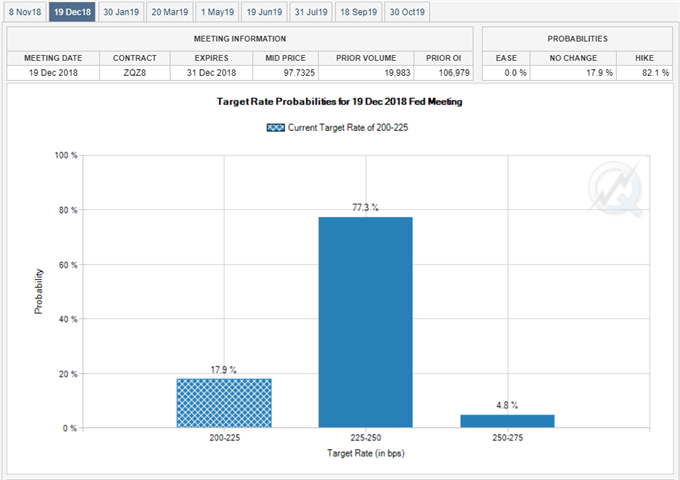Screen dimensions: 680x480
Task: Click the vertical Probability axis title
Action: (x=39, y=291)
